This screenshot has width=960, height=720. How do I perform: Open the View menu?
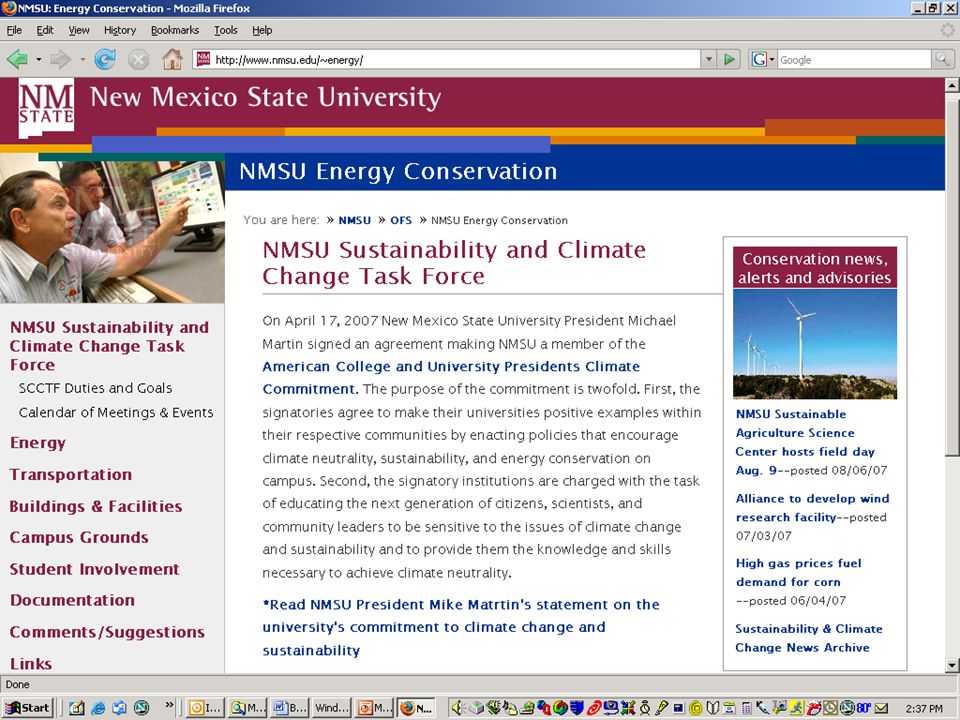(79, 30)
